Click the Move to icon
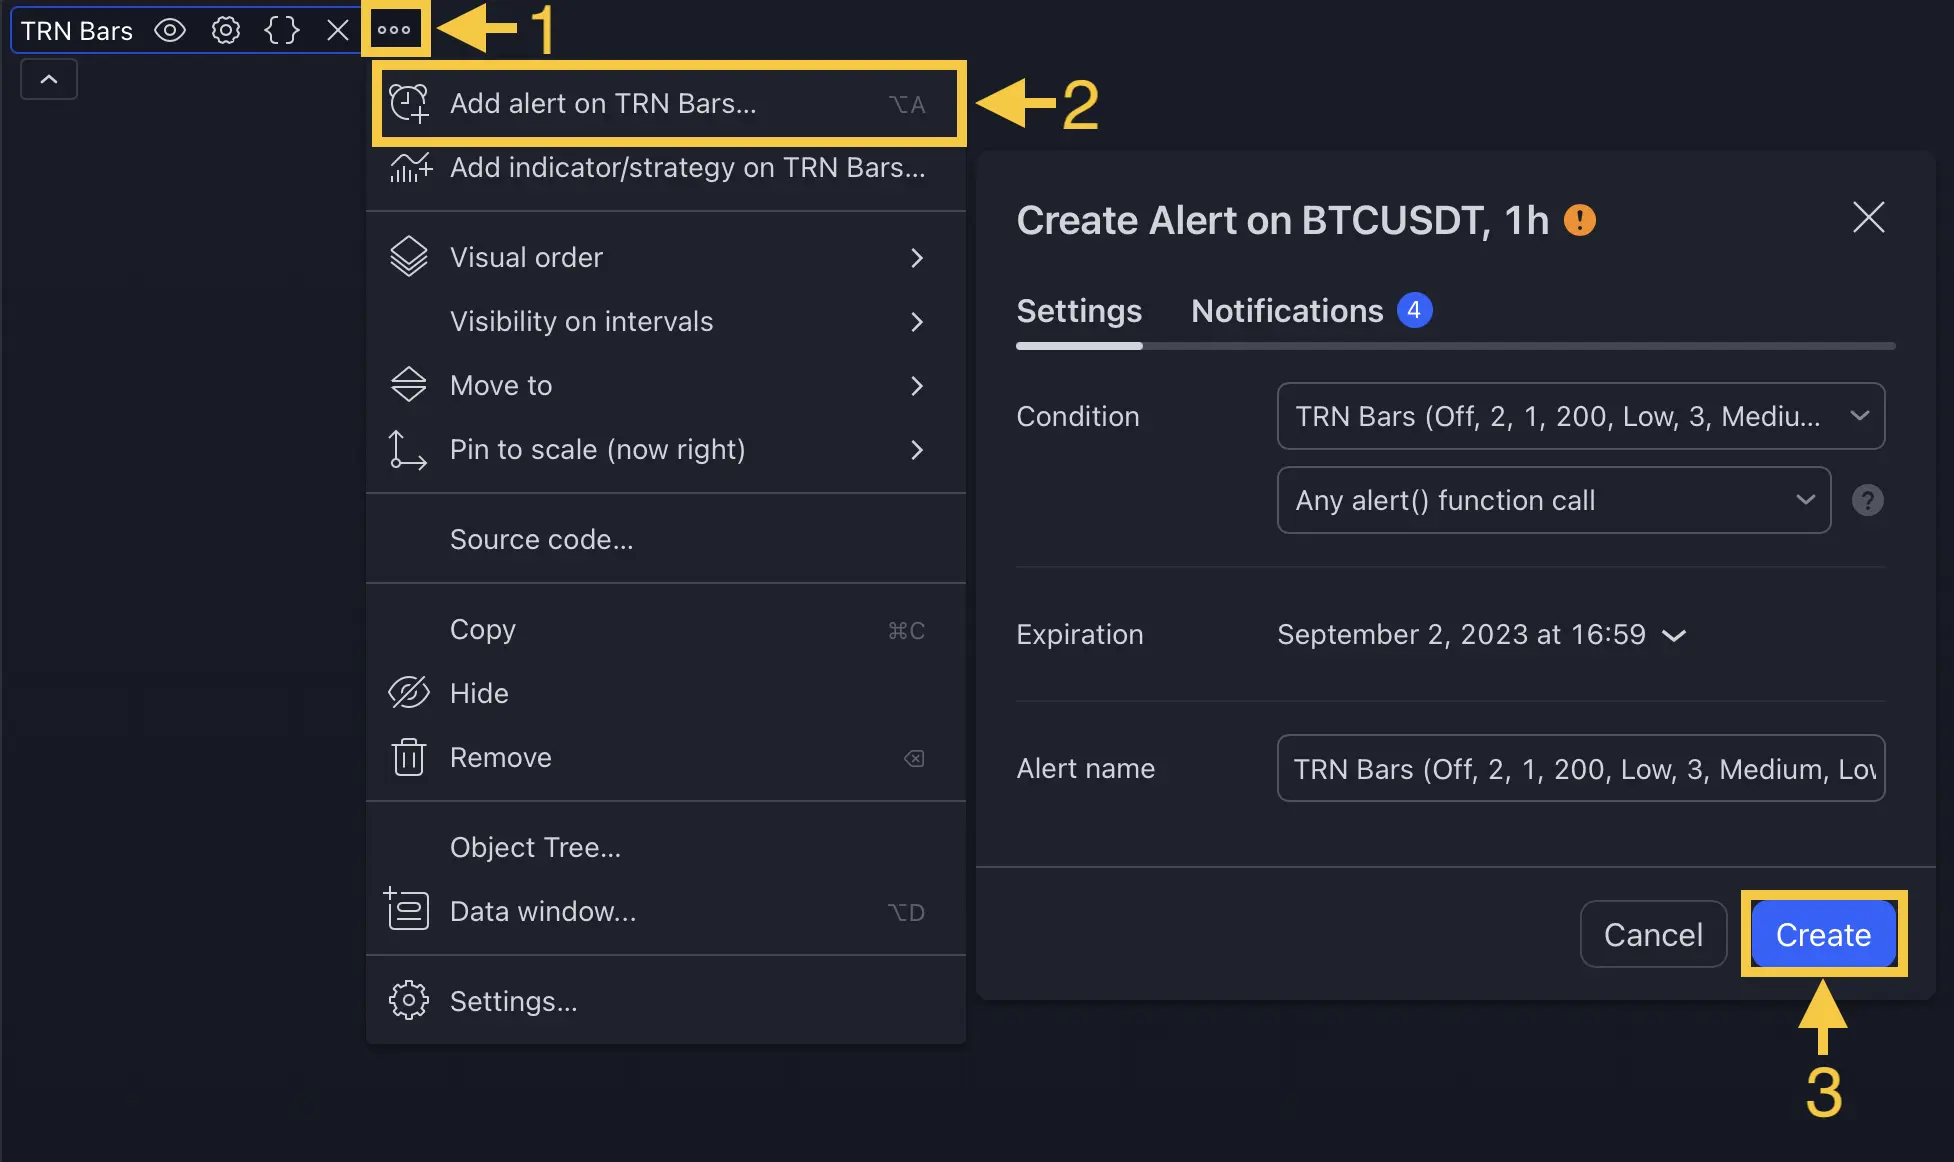The image size is (1954, 1162). pyautogui.click(x=409, y=385)
